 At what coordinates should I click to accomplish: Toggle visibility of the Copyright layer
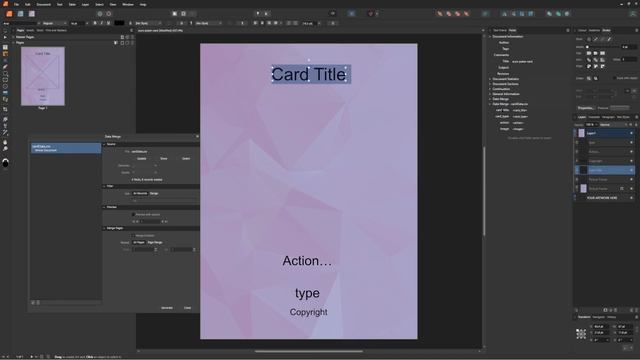(631, 161)
